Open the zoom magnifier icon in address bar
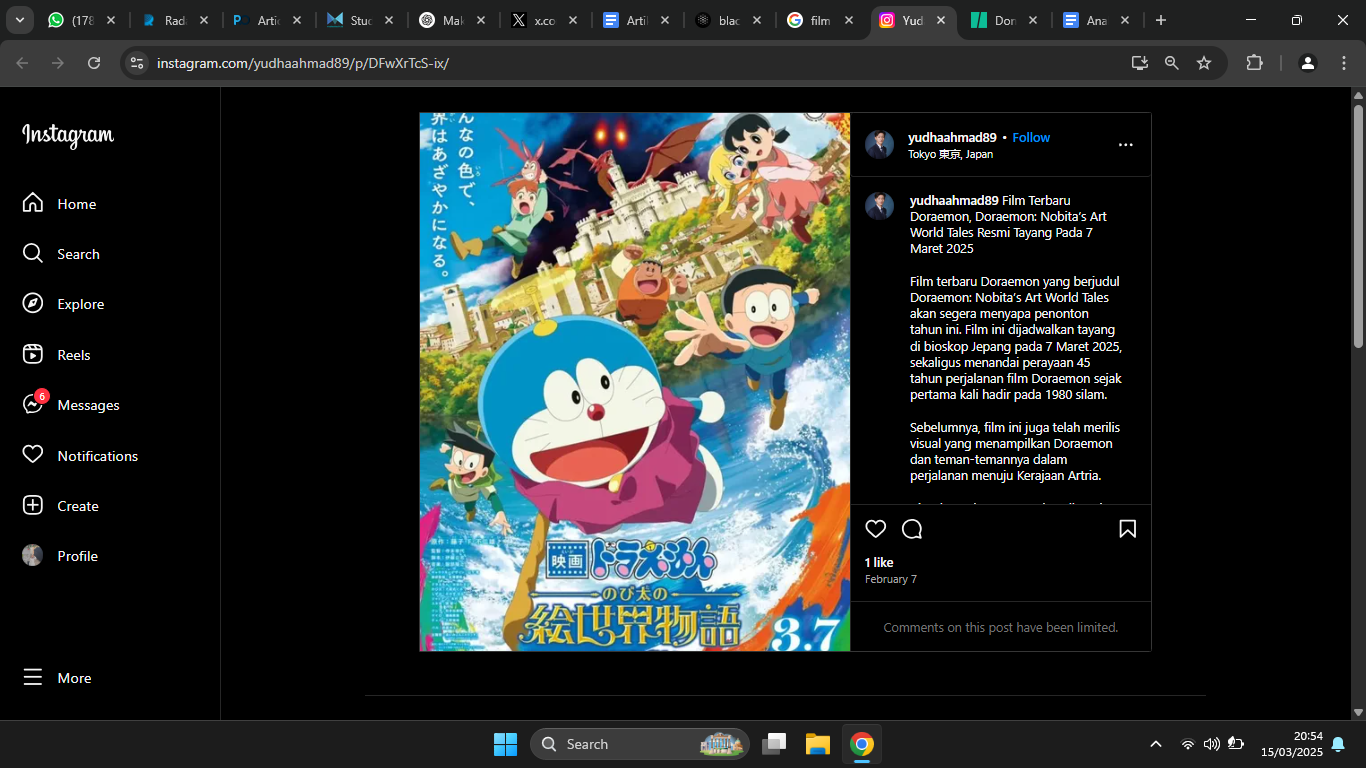The image size is (1366, 768). click(1172, 63)
